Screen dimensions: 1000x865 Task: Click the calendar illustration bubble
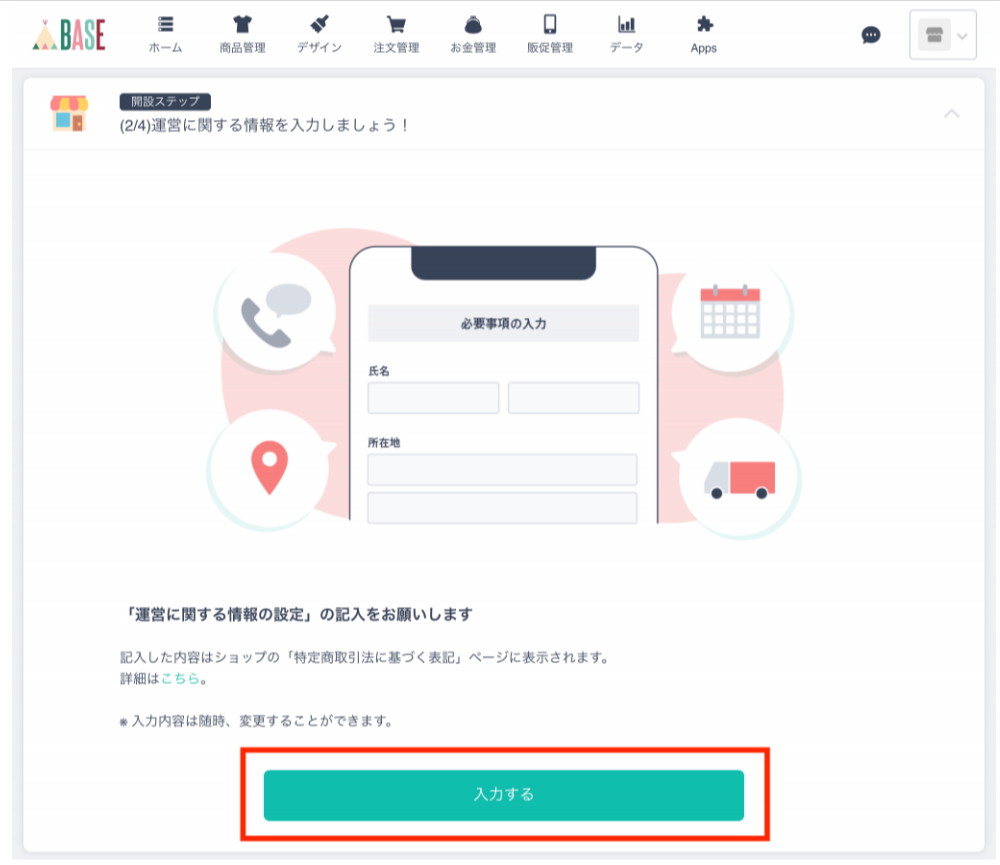click(731, 312)
